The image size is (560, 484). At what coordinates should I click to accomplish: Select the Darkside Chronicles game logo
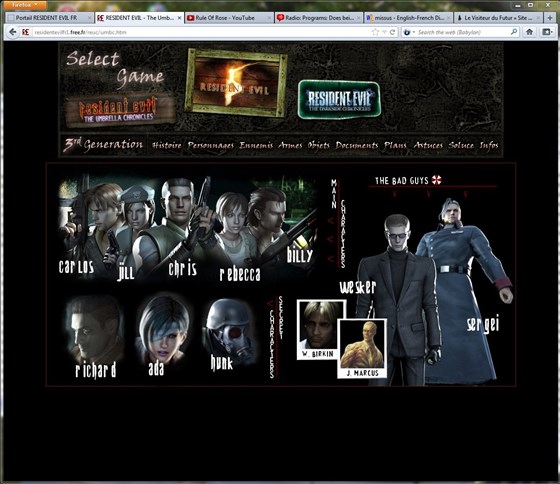pos(339,99)
